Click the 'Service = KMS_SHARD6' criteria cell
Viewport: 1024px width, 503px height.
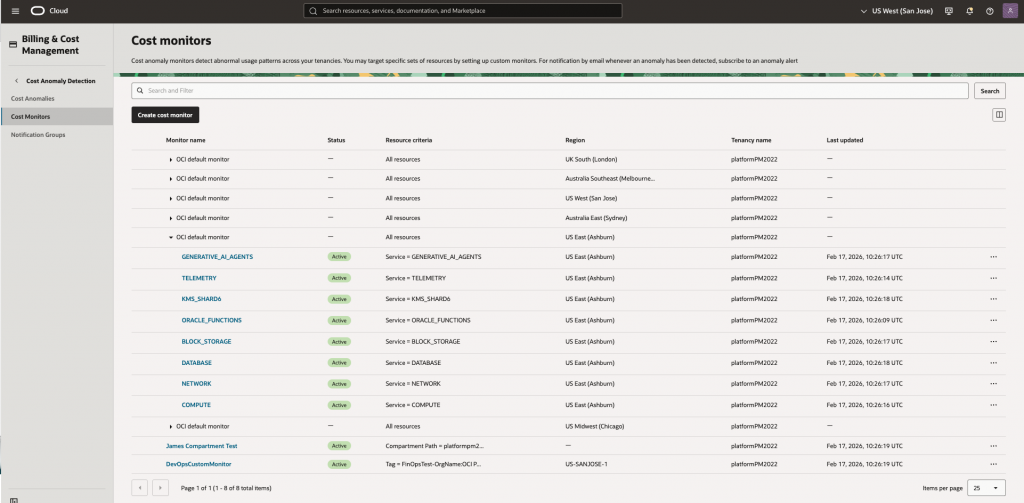point(418,299)
